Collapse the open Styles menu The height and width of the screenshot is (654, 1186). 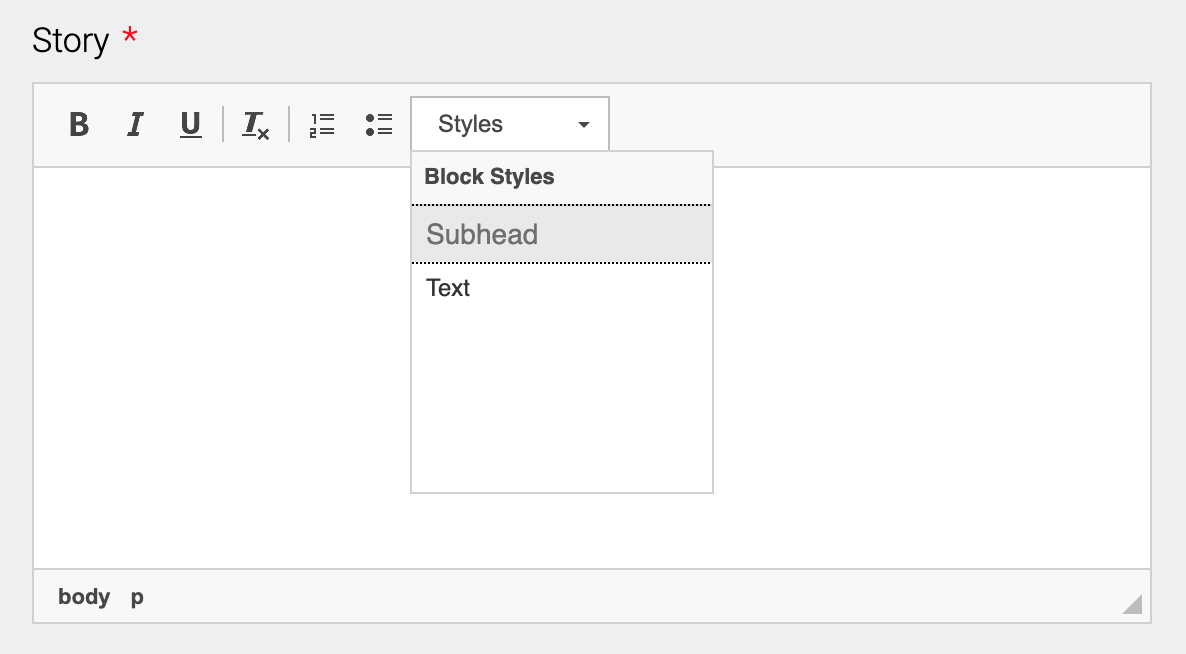click(x=509, y=123)
